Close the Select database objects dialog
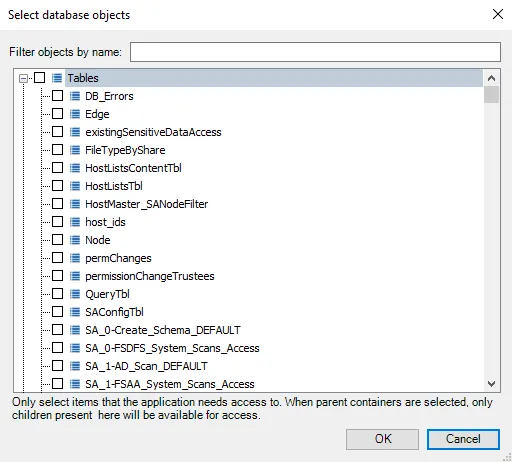The height and width of the screenshot is (462, 512). pos(498,14)
